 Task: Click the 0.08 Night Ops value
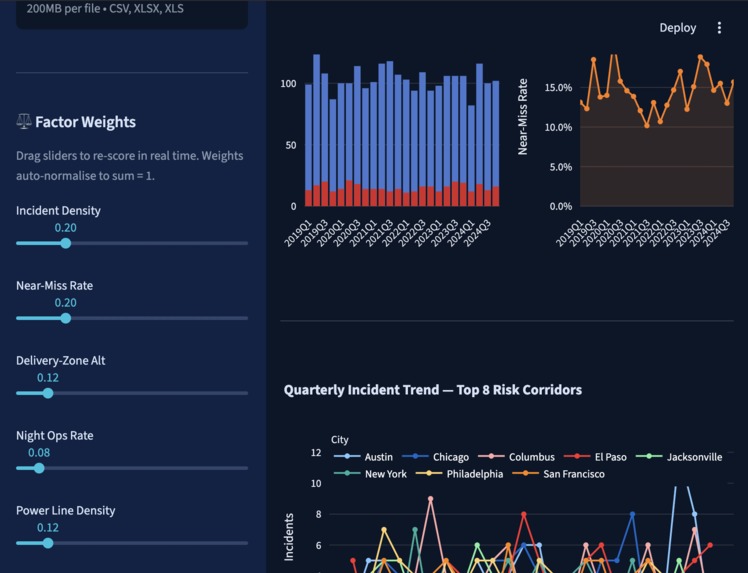[x=39, y=452]
